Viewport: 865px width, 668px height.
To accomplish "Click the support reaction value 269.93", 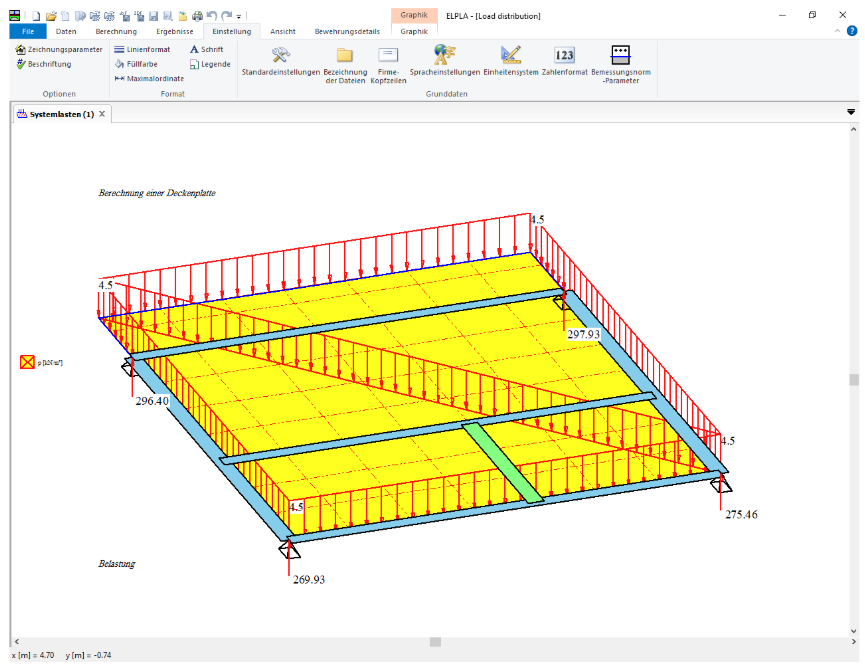I will point(309,580).
